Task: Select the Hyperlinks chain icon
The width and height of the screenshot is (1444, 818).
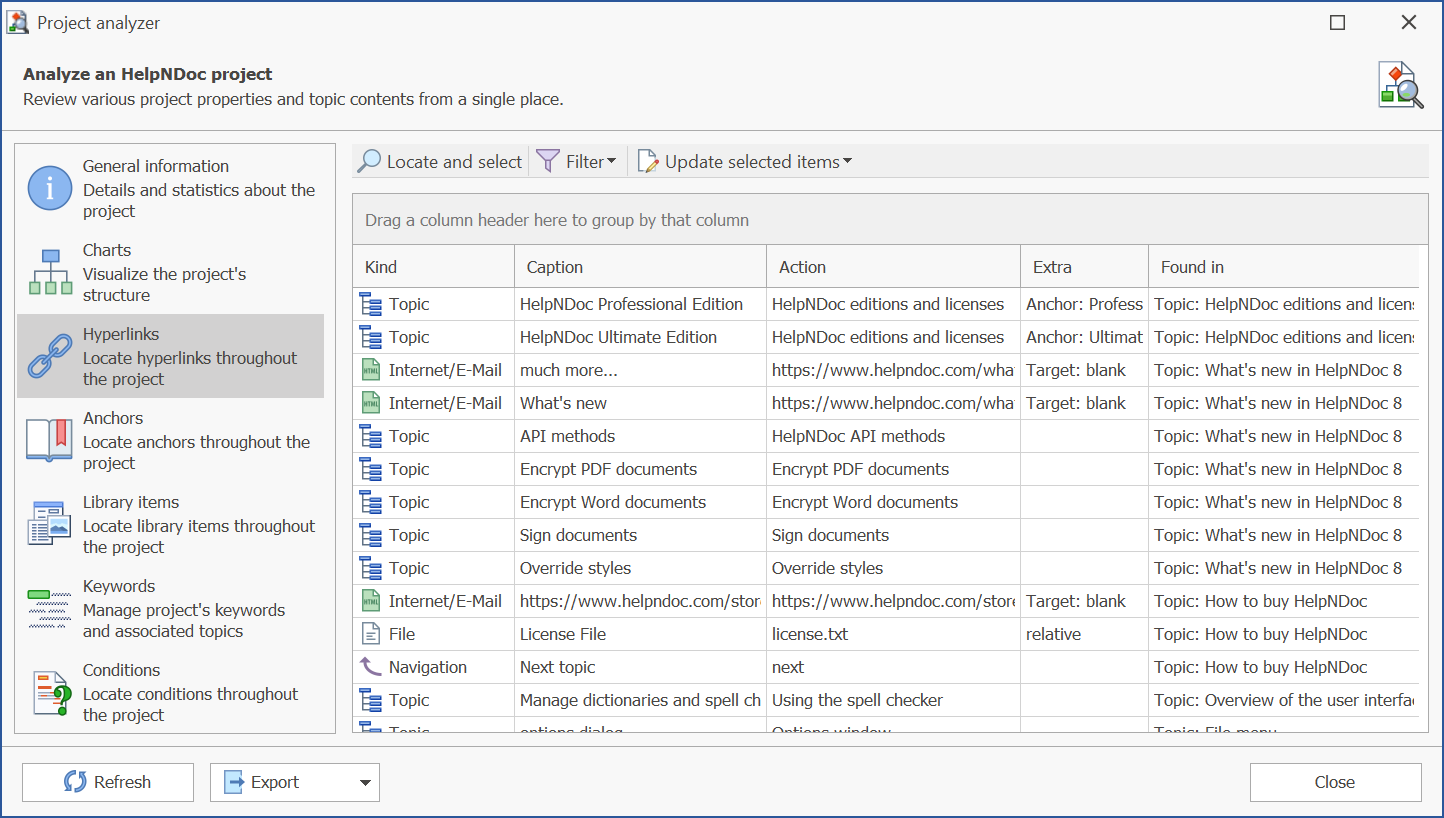Action: pyautogui.click(x=50, y=356)
